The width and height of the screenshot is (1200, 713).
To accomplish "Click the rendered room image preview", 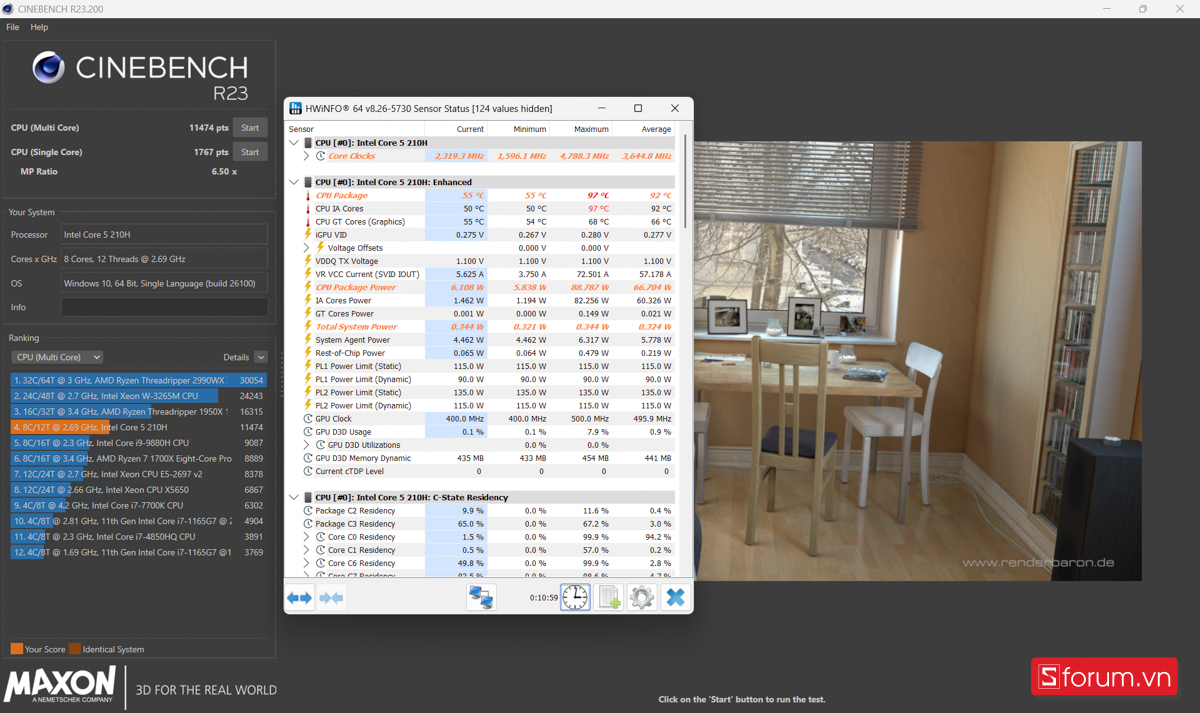I will pyautogui.click(x=918, y=361).
